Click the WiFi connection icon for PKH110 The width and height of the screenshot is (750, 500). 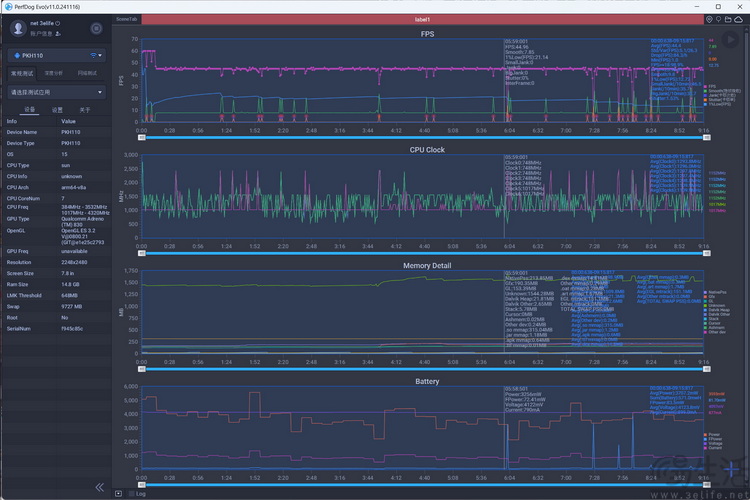pos(93,56)
